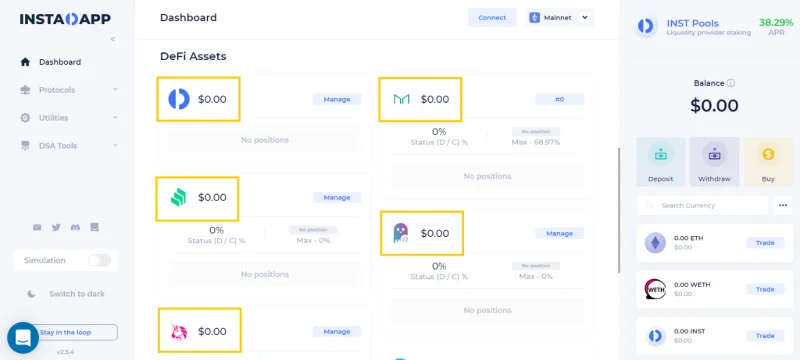The height and width of the screenshot is (360, 800).
Task: Open the Discord icon link
Action: 75,227
